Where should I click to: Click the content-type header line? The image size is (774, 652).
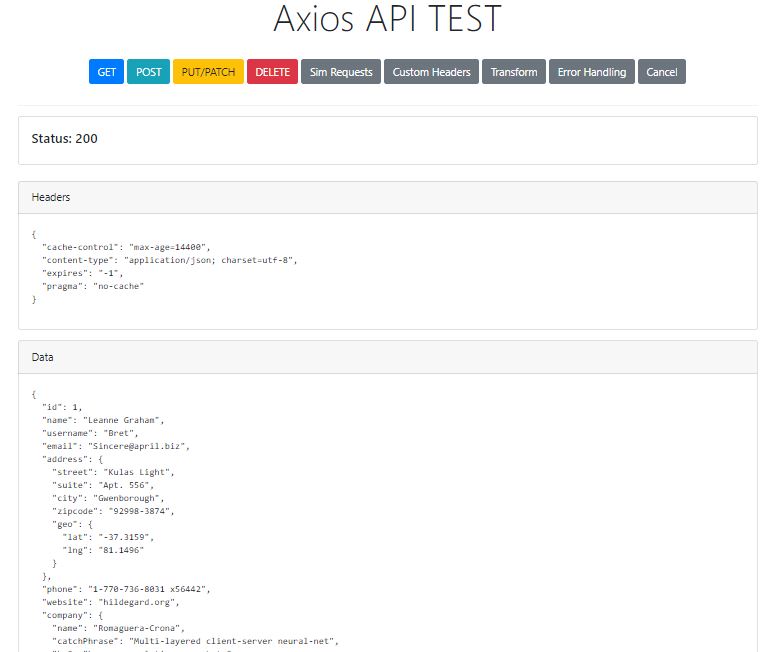tap(170, 260)
